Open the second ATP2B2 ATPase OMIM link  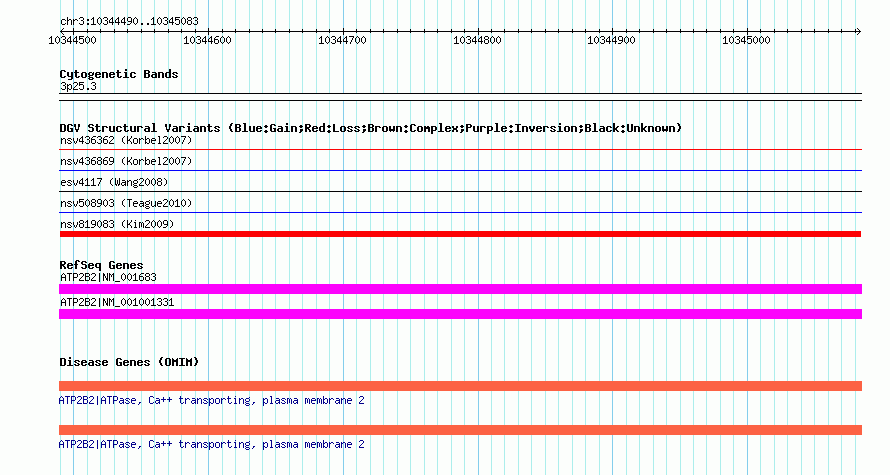[211, 444]
